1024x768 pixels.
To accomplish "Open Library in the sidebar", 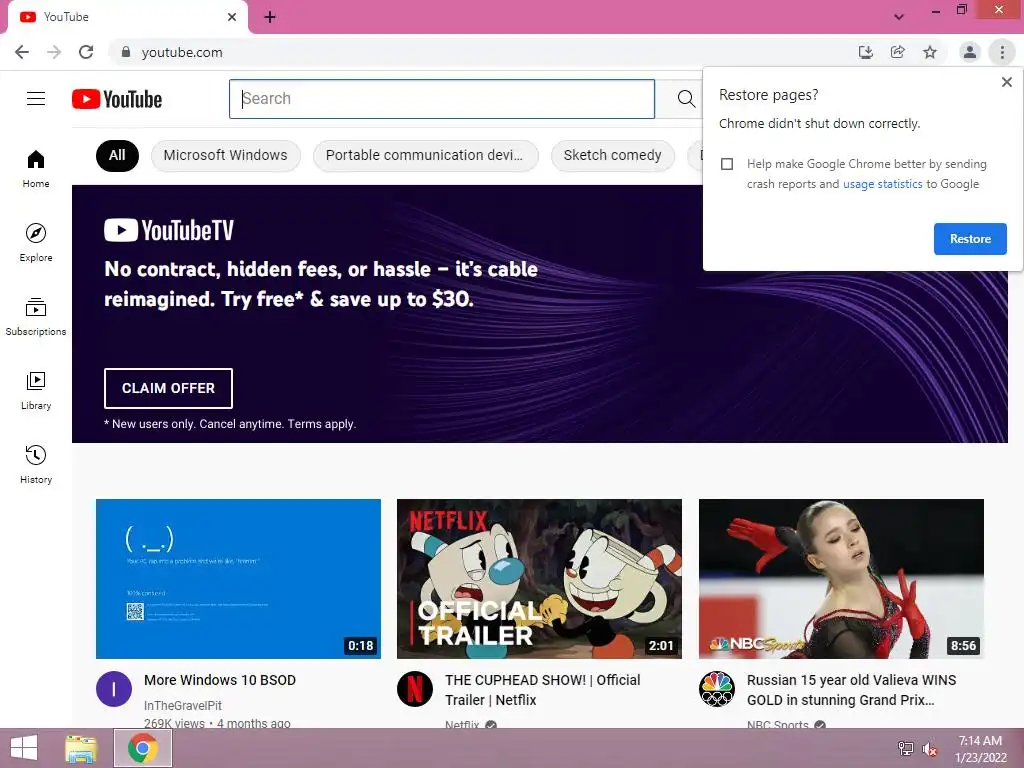I will (x=36, y=391).
